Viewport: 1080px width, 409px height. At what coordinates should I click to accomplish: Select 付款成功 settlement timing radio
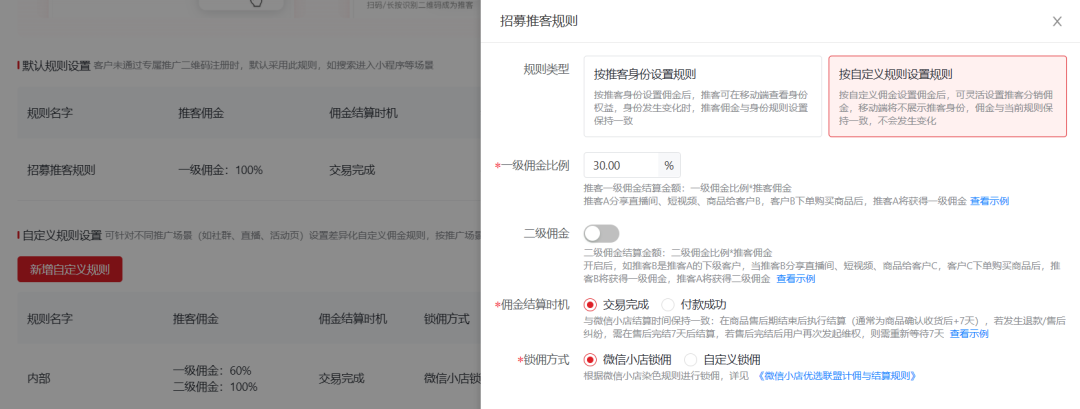pyautogui.click(x=668, y=304)
